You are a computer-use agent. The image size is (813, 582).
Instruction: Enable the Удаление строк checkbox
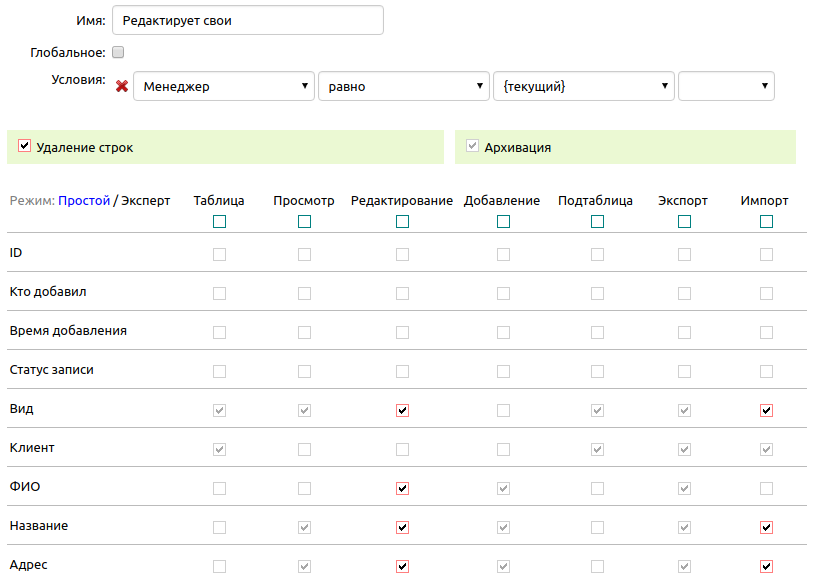coord(25,146)
